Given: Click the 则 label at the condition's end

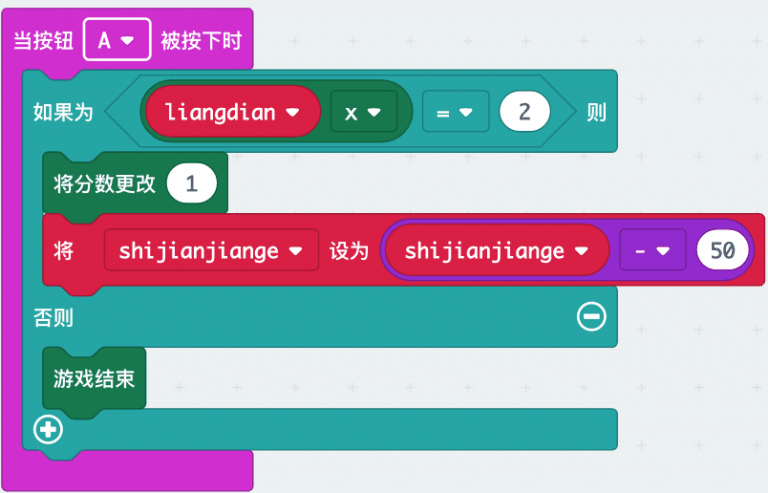Looking at the screenshot, I should point(596,112).
